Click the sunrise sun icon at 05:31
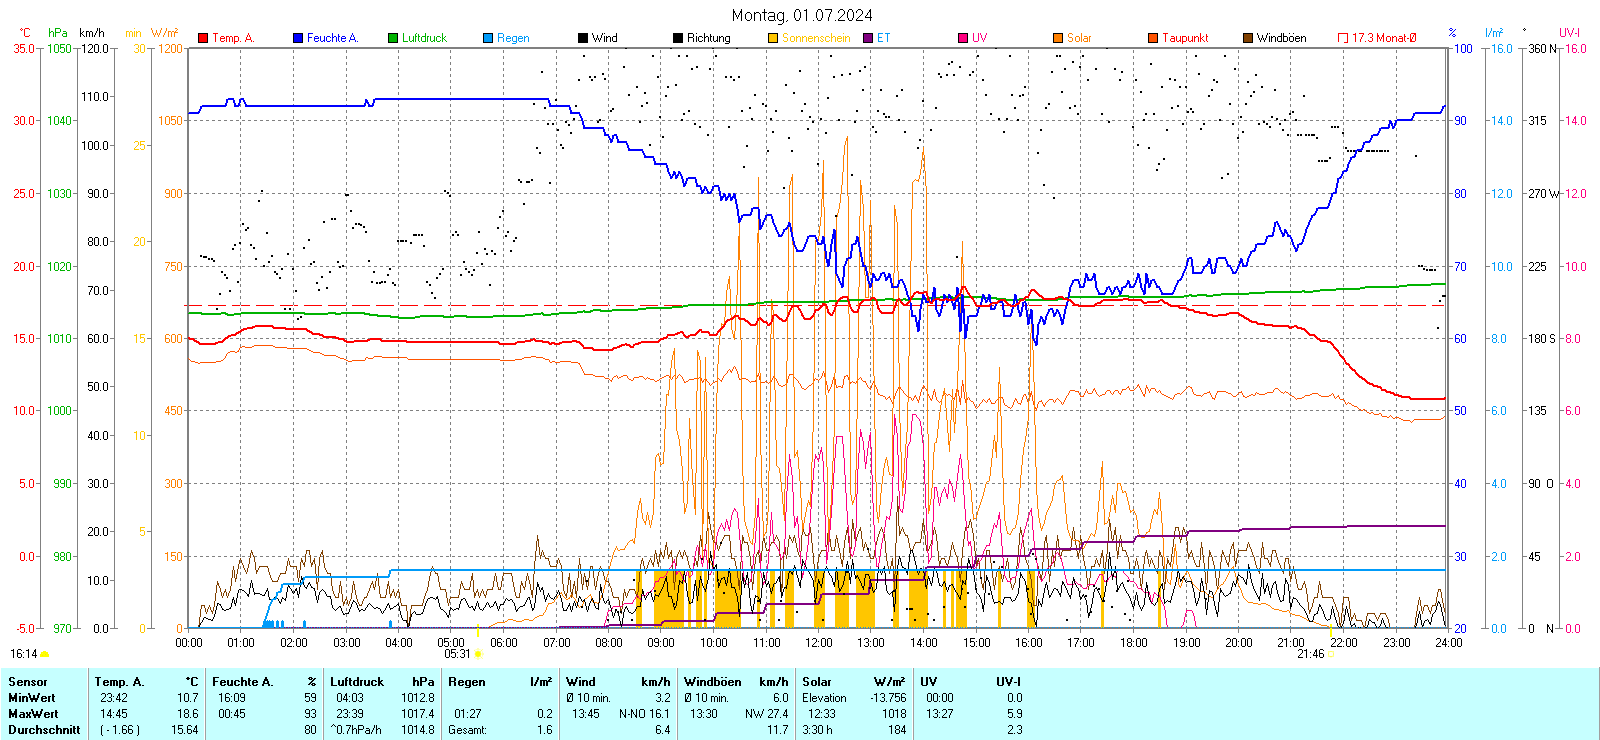1600x740 pixels. (x=478, y=654)
